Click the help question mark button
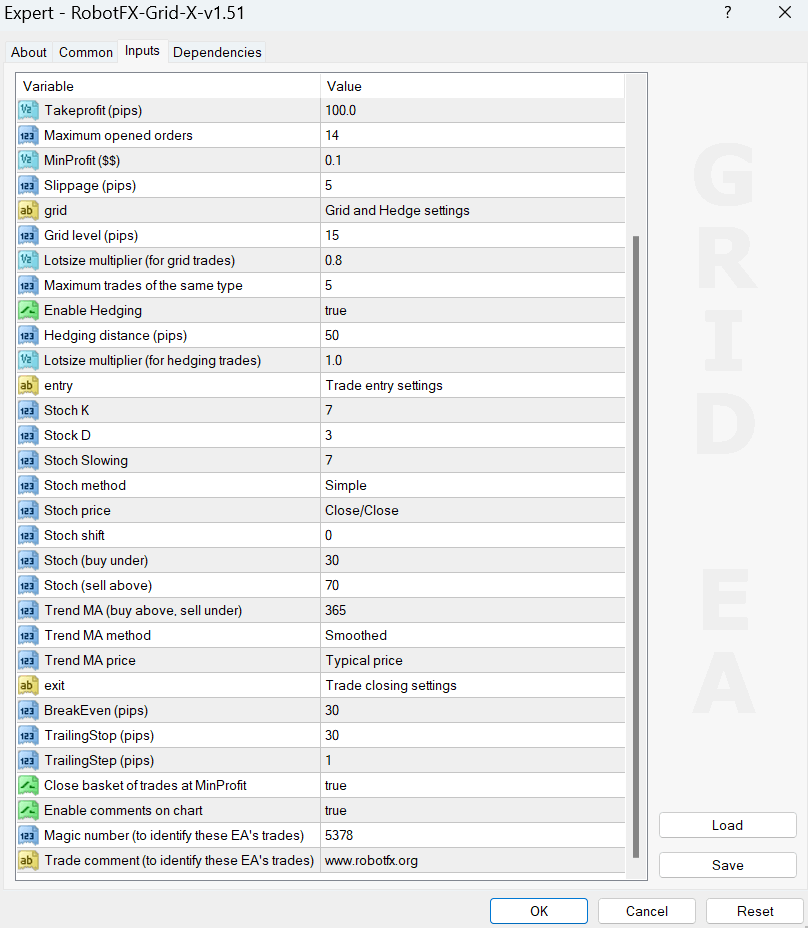Image resolution: width=808 pixels, height=928 pixels. tap(727, 12)
